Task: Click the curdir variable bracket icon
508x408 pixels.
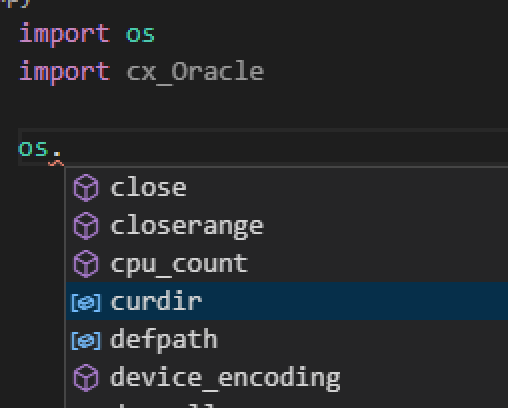Action: (x=86, y=302)
